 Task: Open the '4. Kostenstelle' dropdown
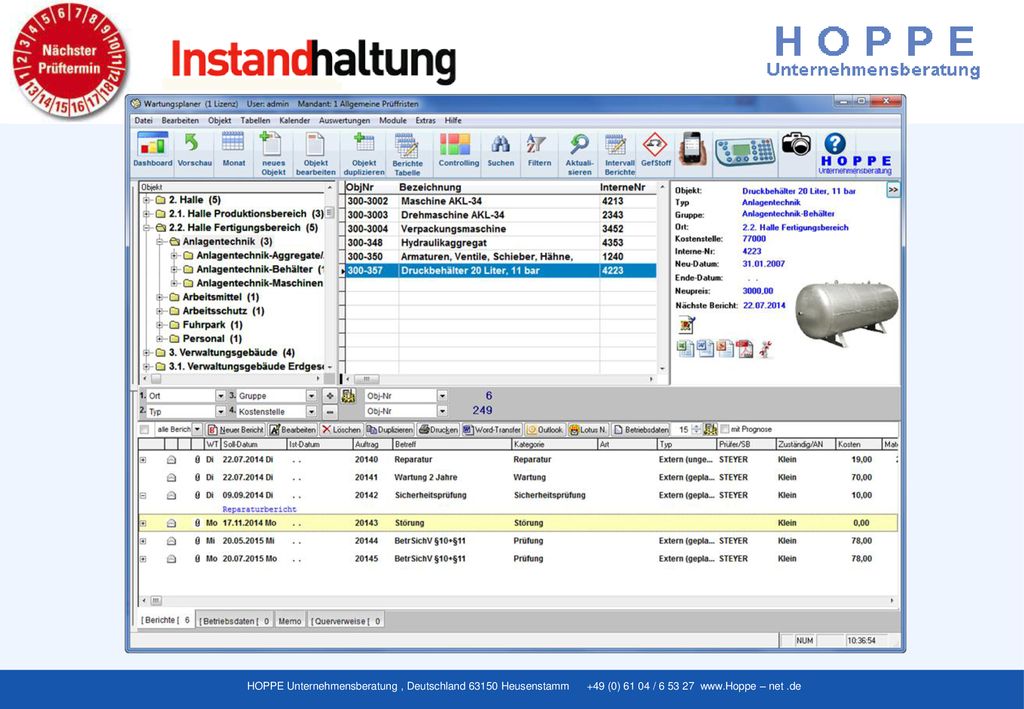pyautogui.click(x=312, y=411)
